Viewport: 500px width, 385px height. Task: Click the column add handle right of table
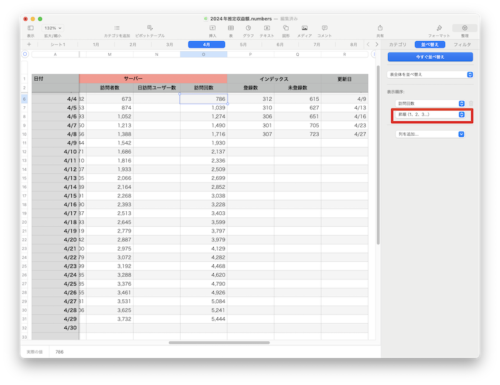tap(374, 54)
